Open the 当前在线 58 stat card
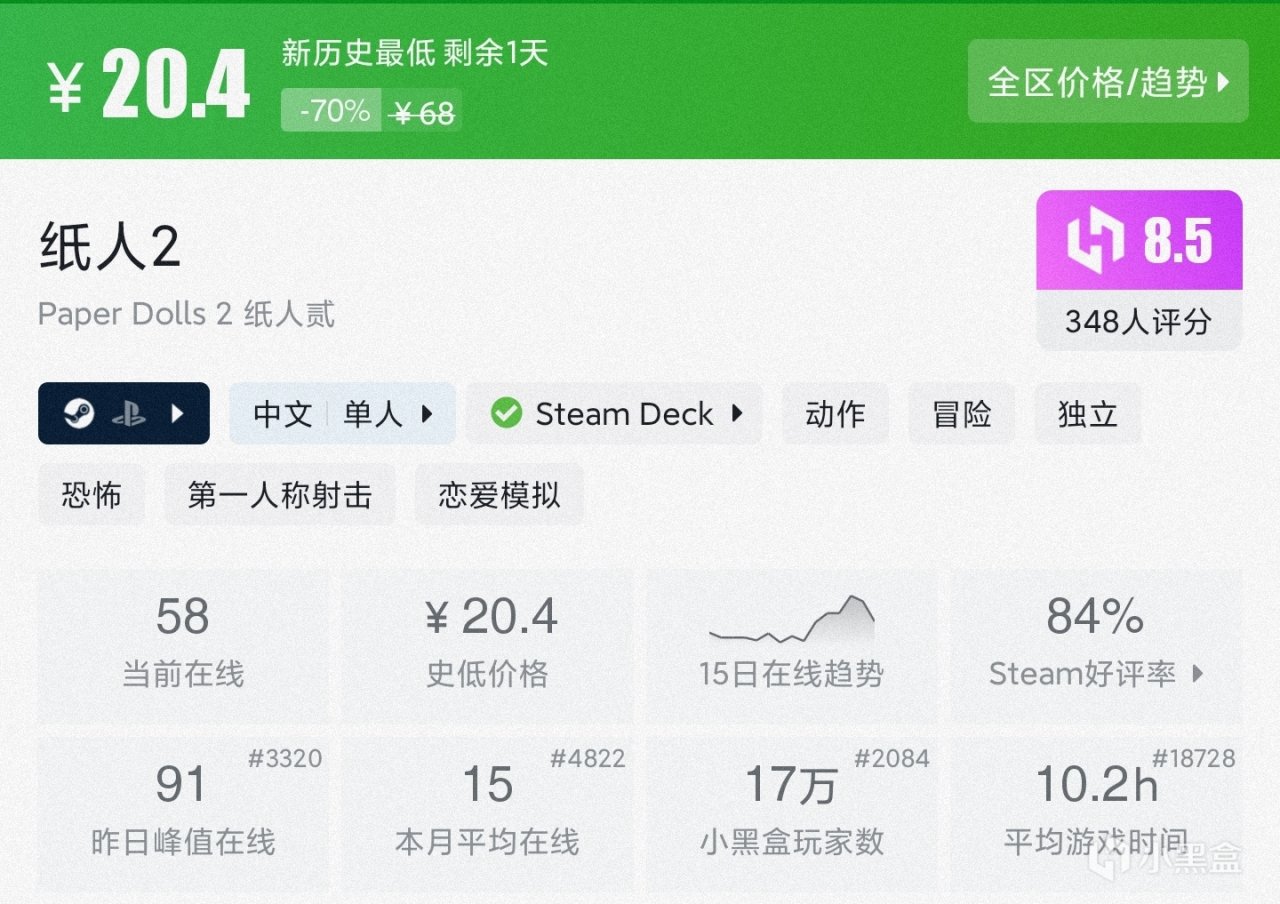 183,642
